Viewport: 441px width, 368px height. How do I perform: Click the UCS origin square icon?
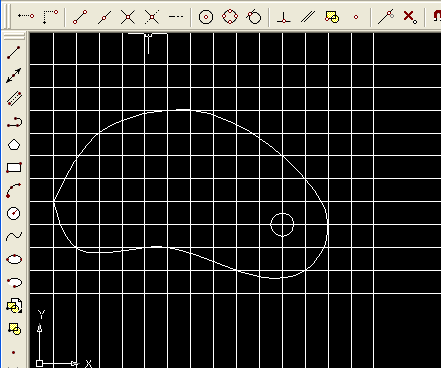pos(39,363)
